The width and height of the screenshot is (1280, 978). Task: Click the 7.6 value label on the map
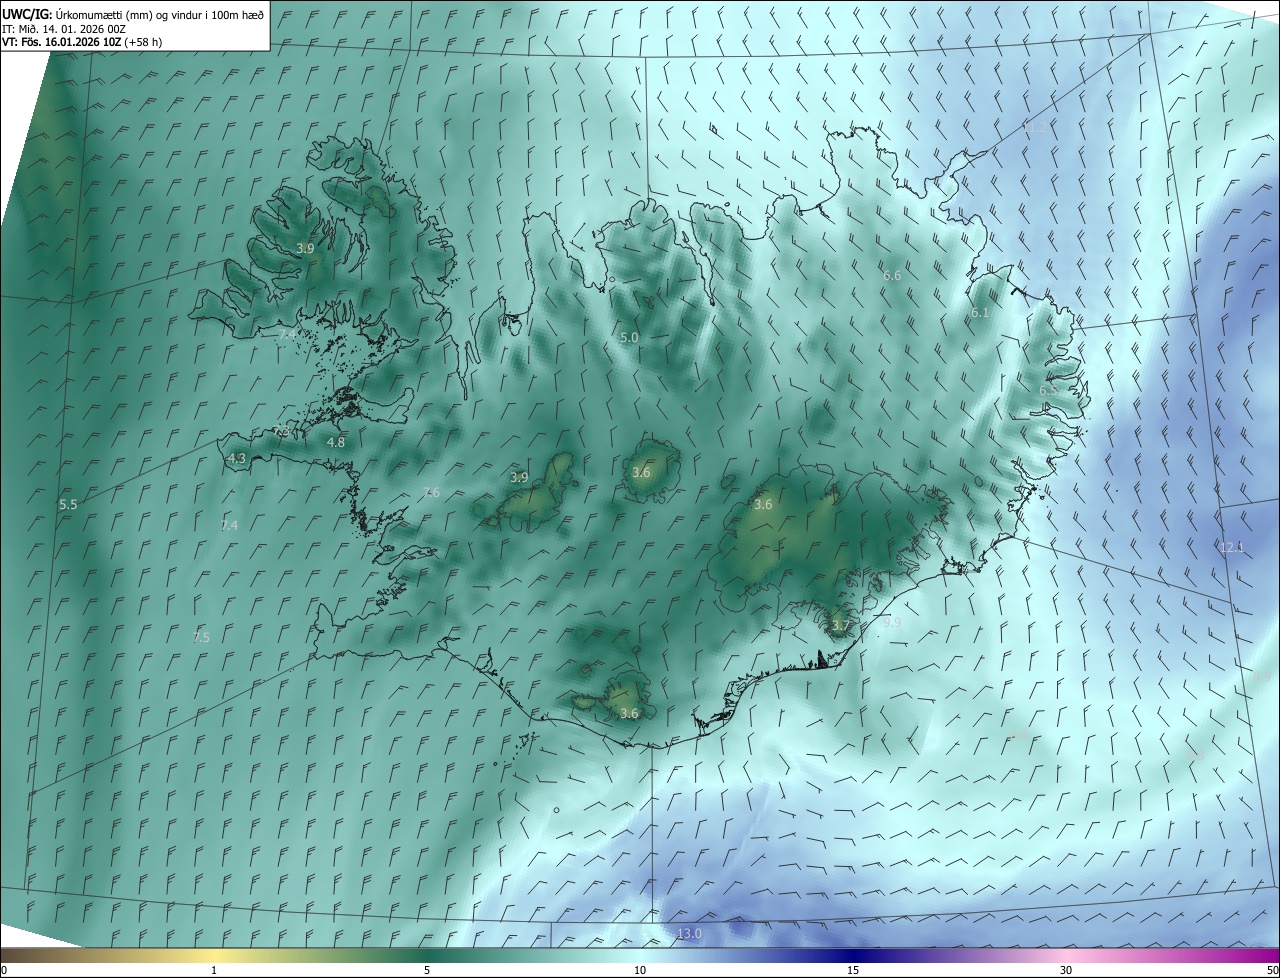pos(431,492)
